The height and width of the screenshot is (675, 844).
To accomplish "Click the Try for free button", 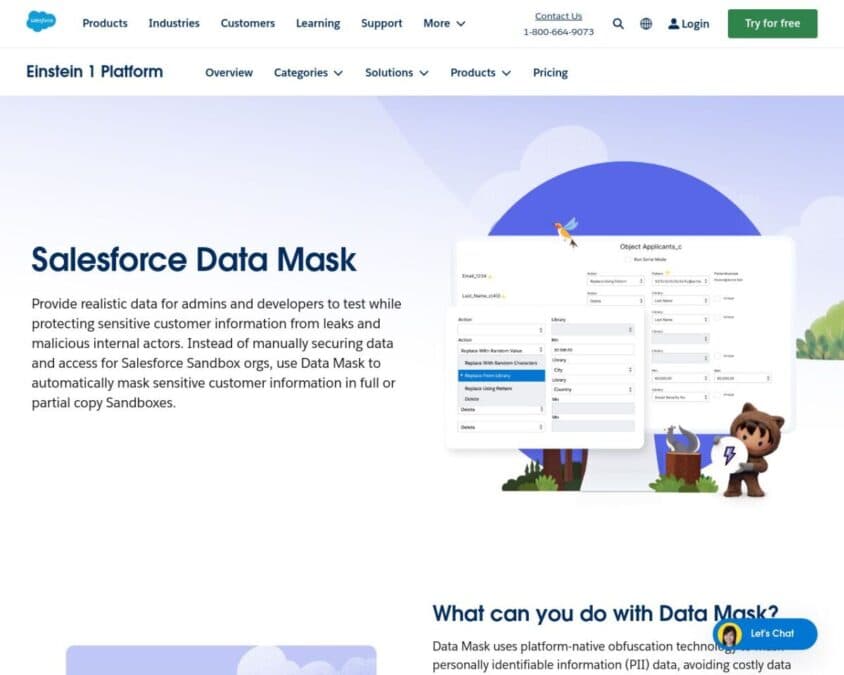I will (x=772, y=24).
